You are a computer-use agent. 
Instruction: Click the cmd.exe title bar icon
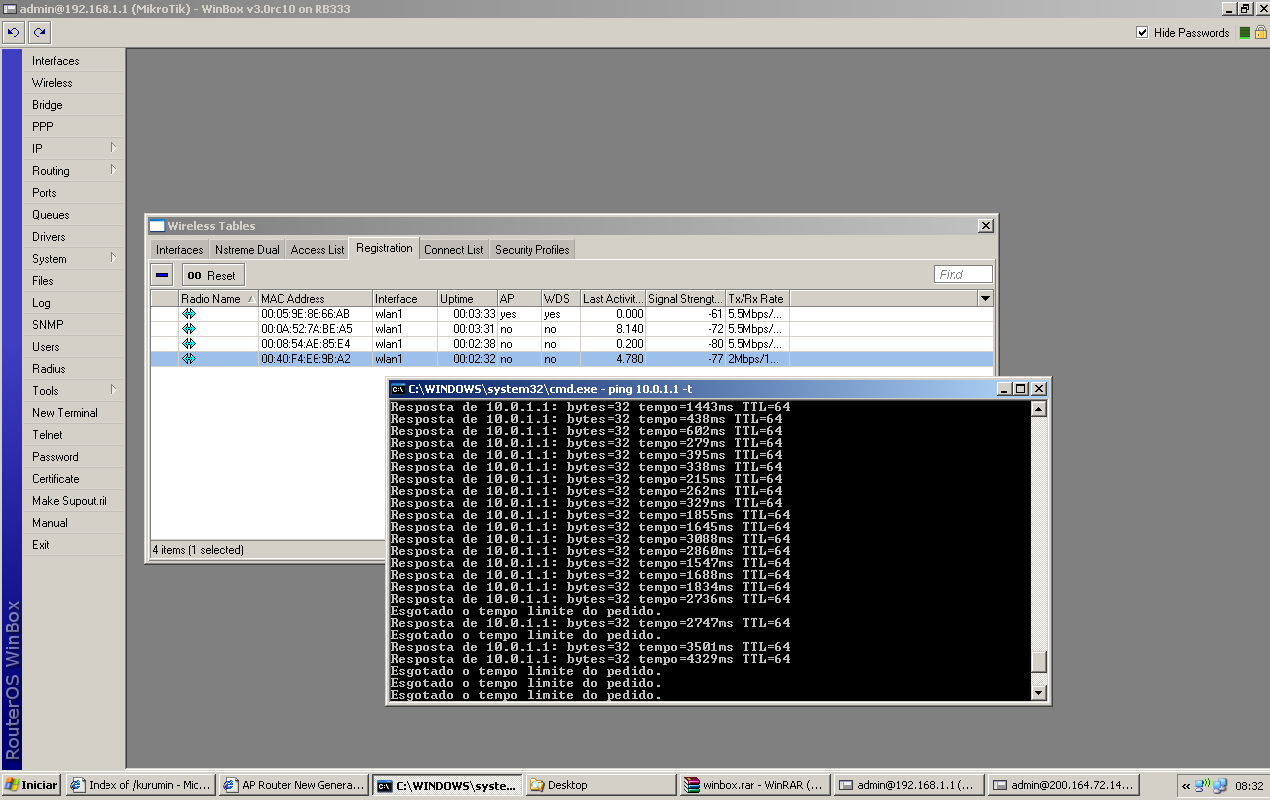click(398, 388)
